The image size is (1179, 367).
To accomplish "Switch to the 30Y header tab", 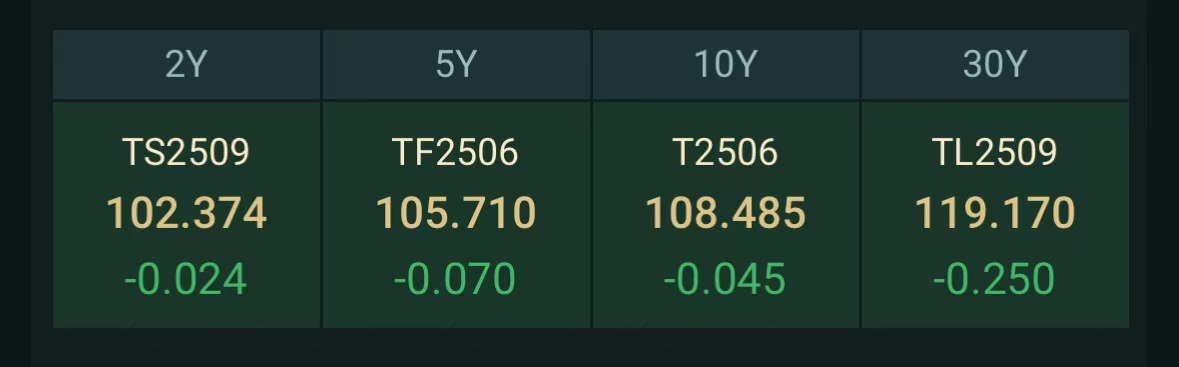I will pos(995,65).
